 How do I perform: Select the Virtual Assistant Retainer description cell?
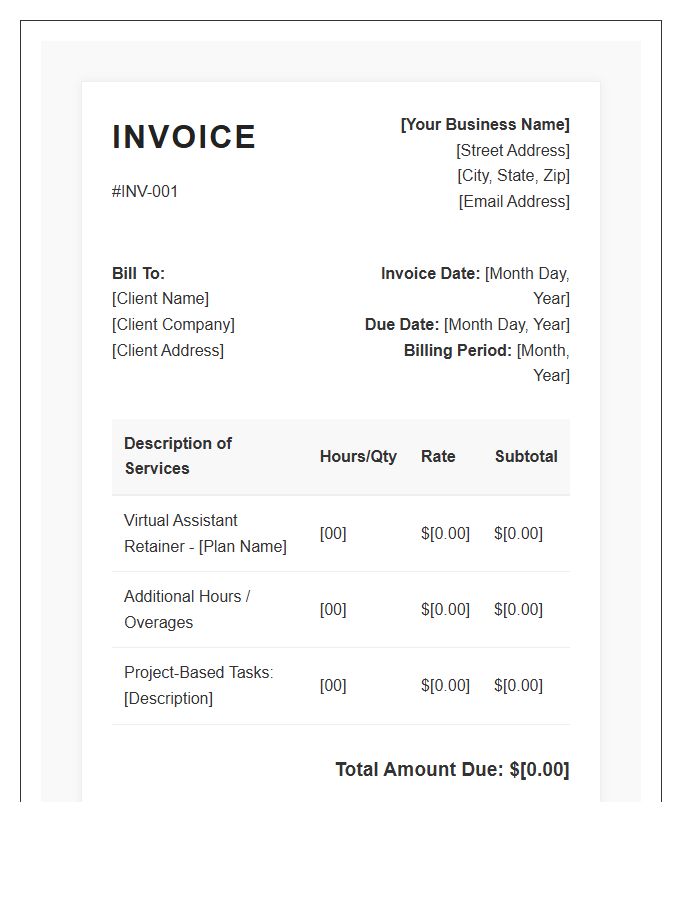click(x=205, y=533)
